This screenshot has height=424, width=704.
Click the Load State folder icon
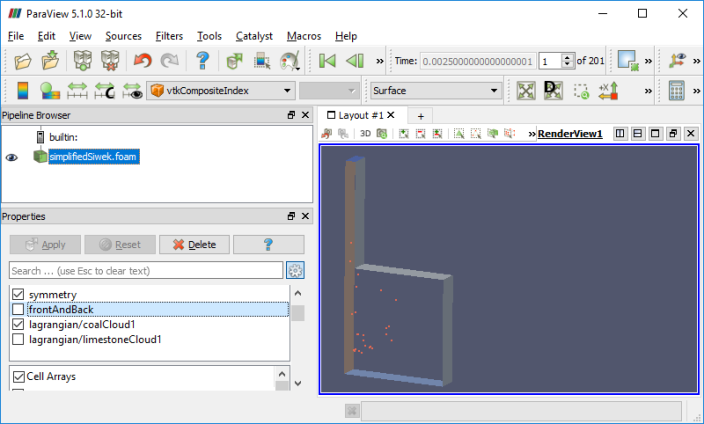coord(50,60)
